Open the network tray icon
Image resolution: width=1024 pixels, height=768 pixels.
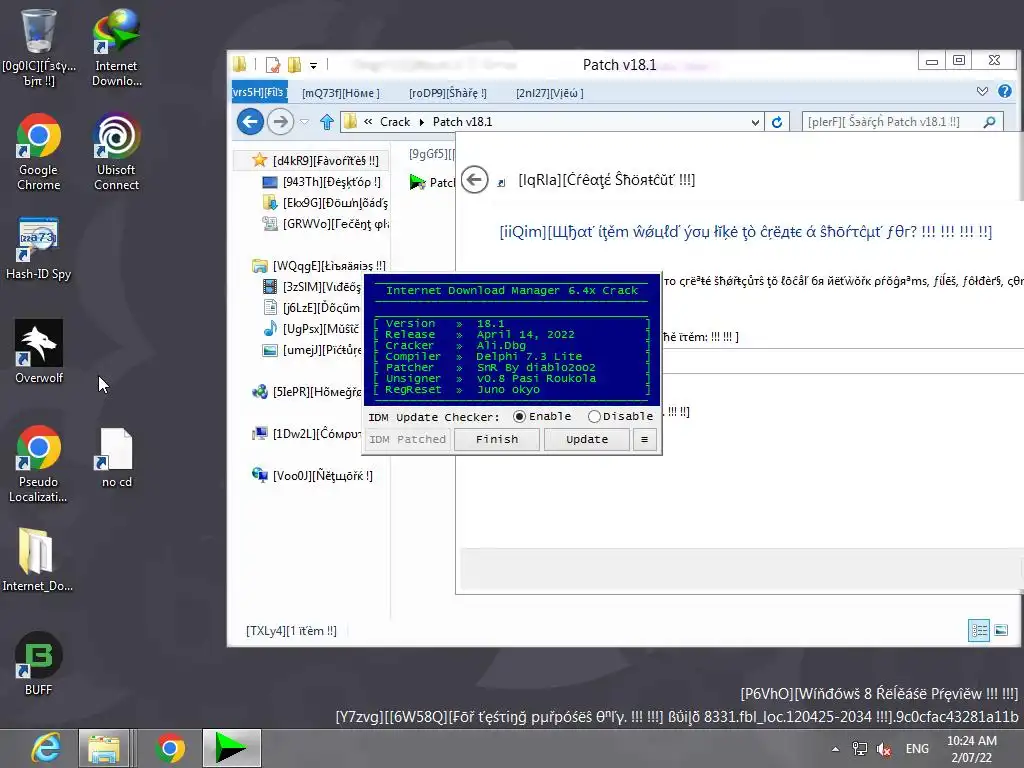pos(860,749)
